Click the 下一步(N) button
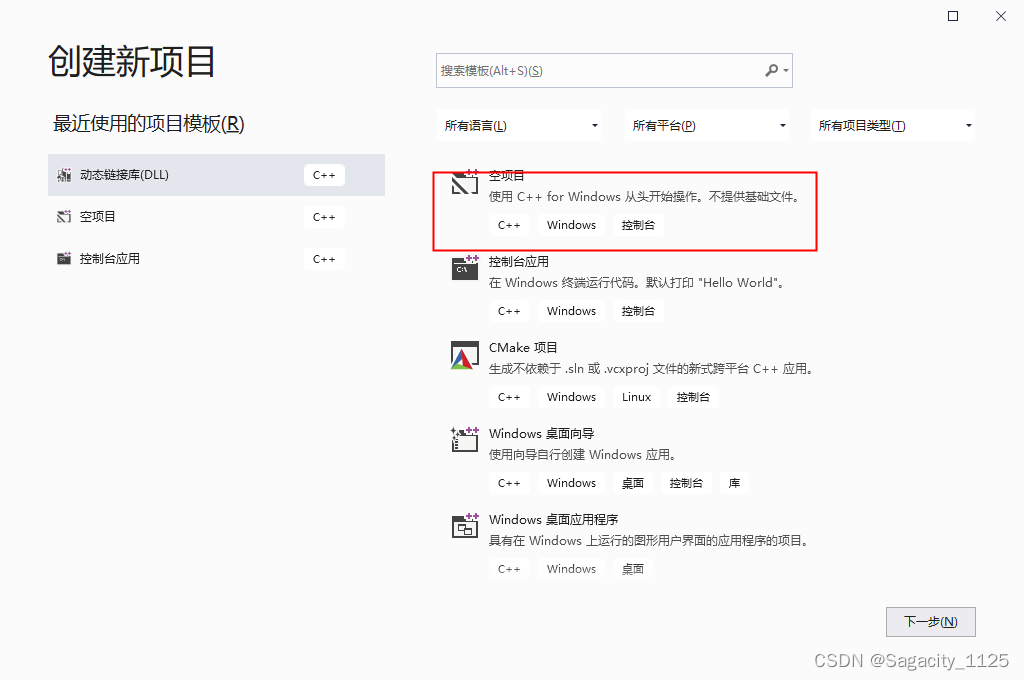 [930, 621]
